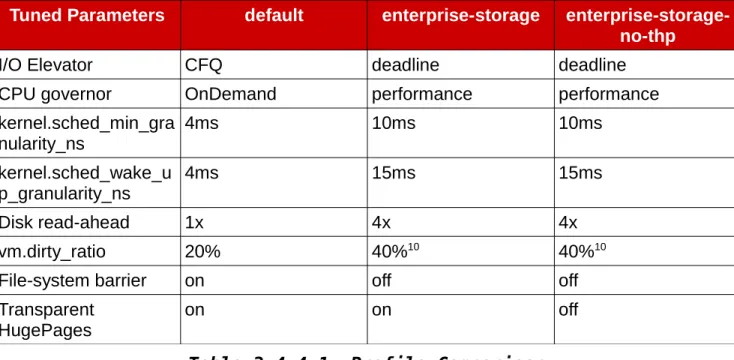Image resolution: width=734 pixels, height=360 pixels.
Task: Select the 'Tuned Parameters' header cell
Action: (90, 25)
